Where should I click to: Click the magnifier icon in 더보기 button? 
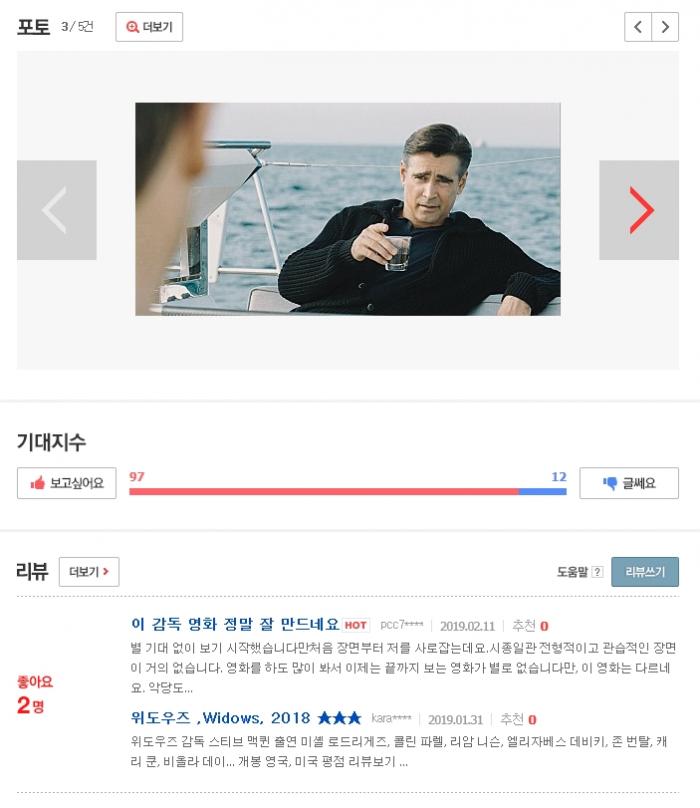pyautogui.click(x=132, y=27)
